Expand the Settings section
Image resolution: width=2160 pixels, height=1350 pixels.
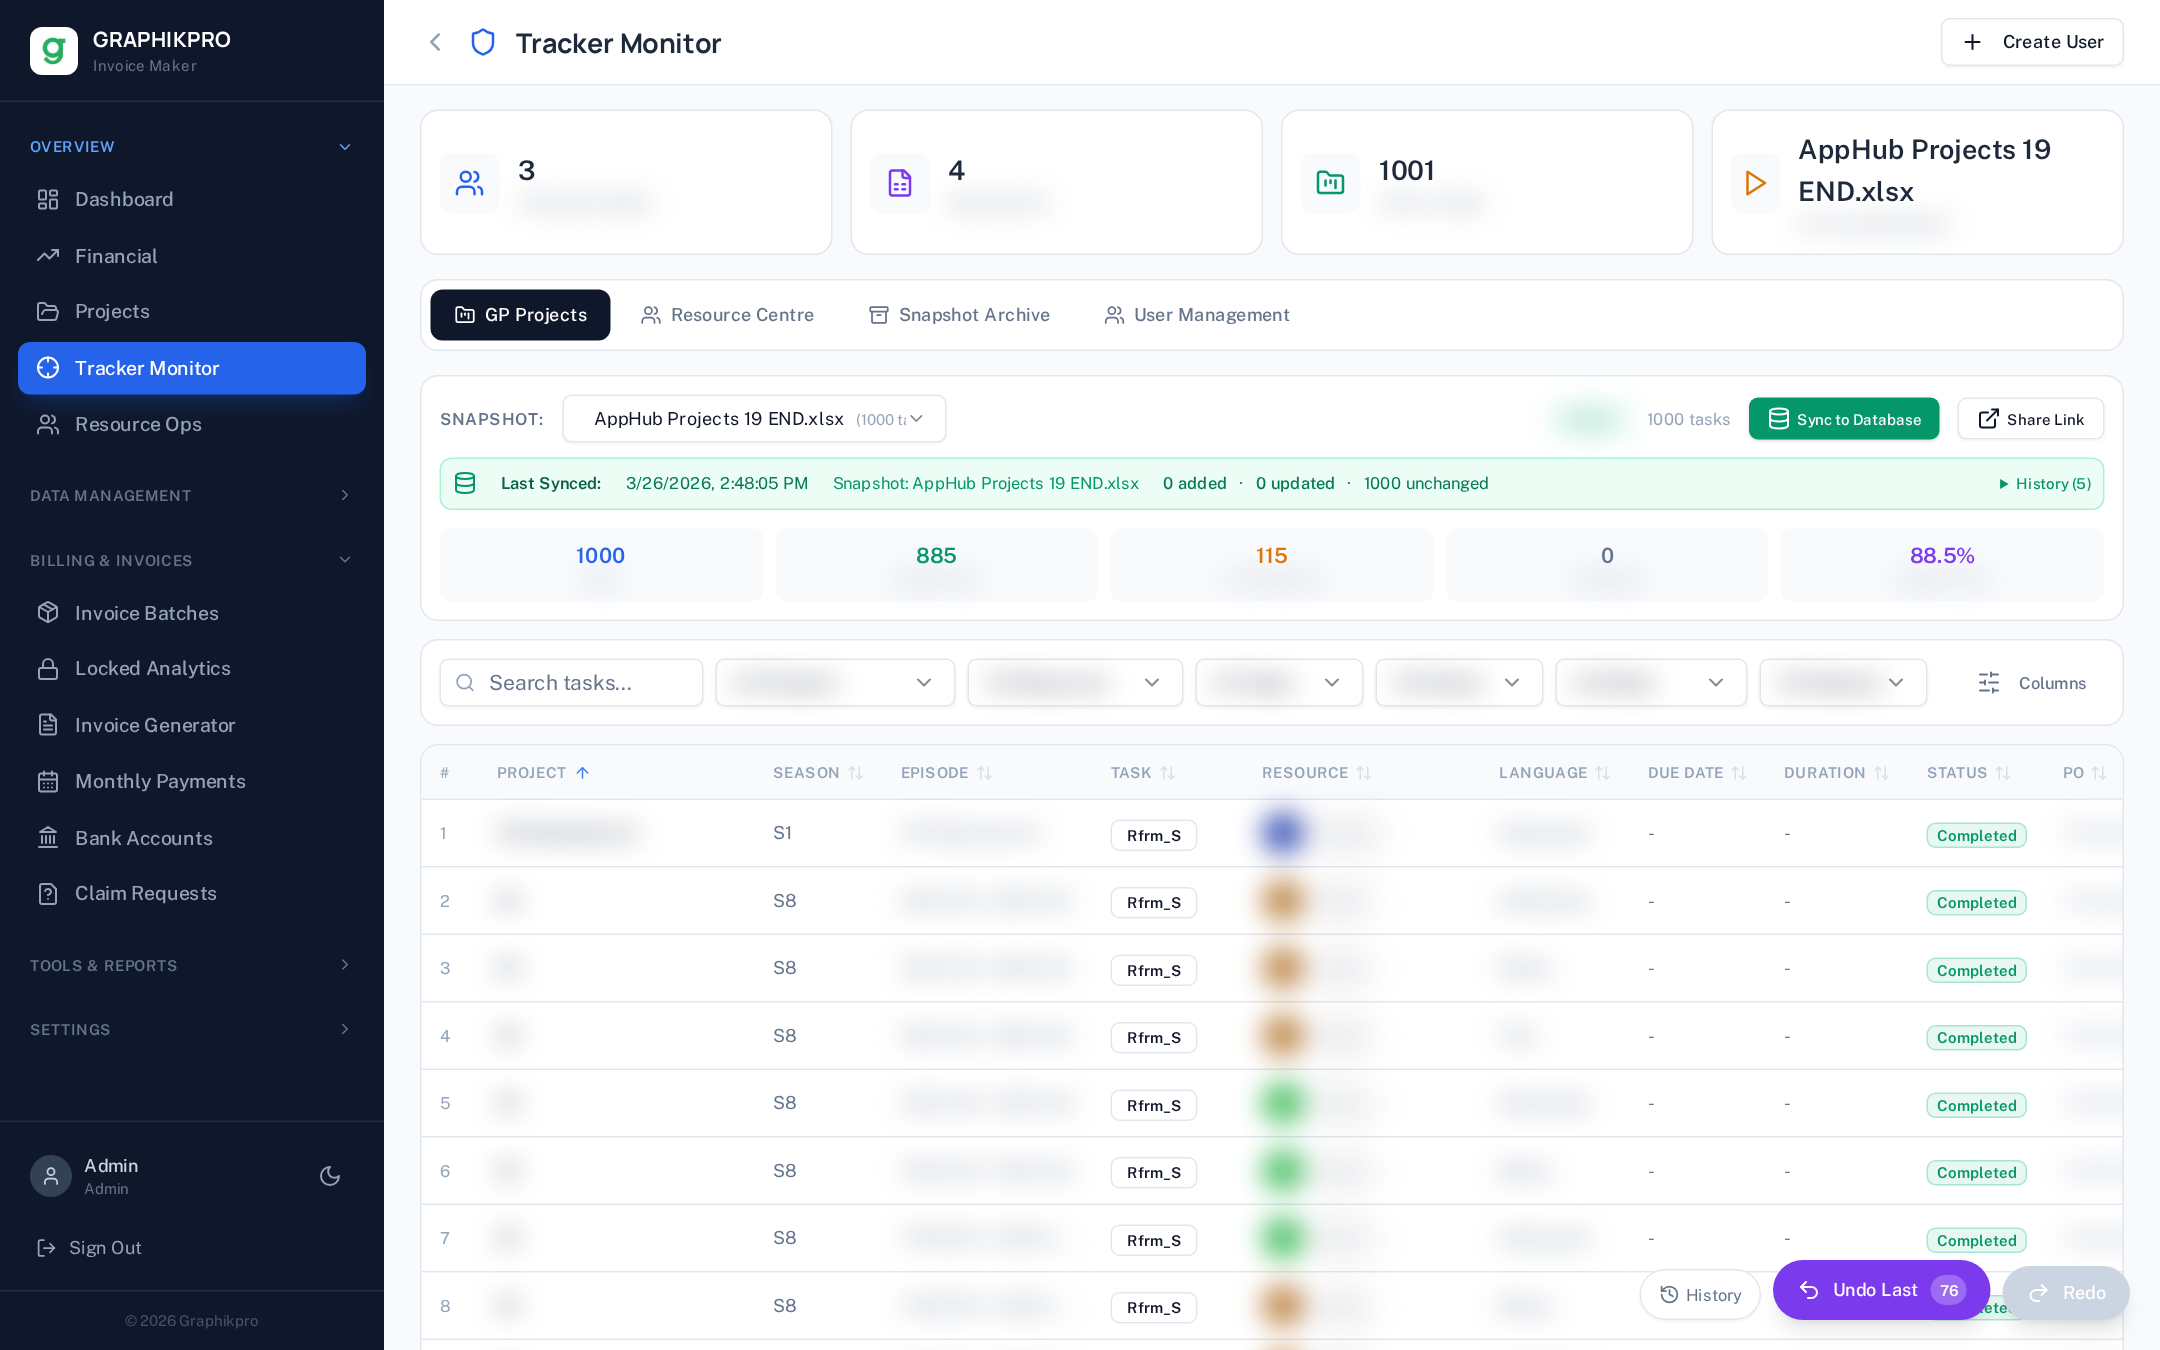click(192, 1030)
